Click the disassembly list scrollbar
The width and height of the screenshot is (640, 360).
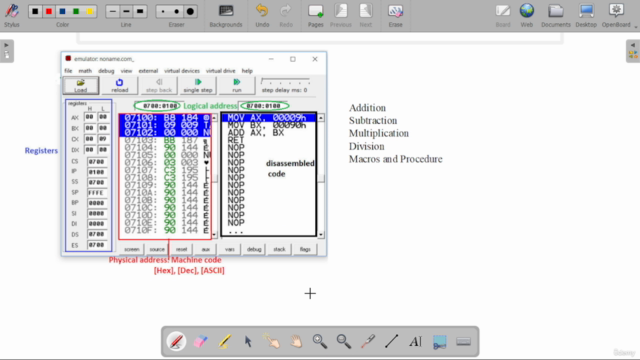[x=321, y=176]
